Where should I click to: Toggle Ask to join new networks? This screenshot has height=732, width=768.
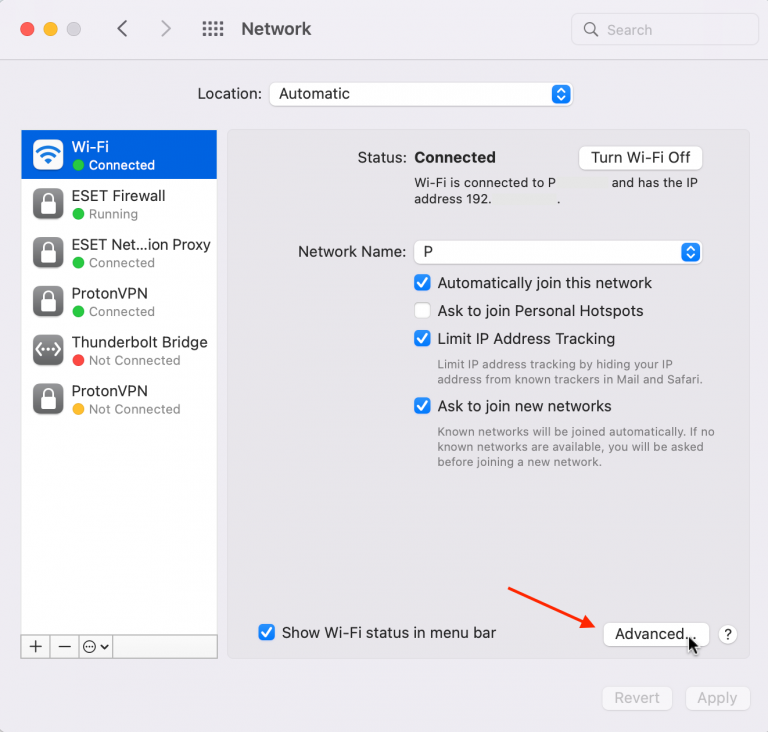422,406
